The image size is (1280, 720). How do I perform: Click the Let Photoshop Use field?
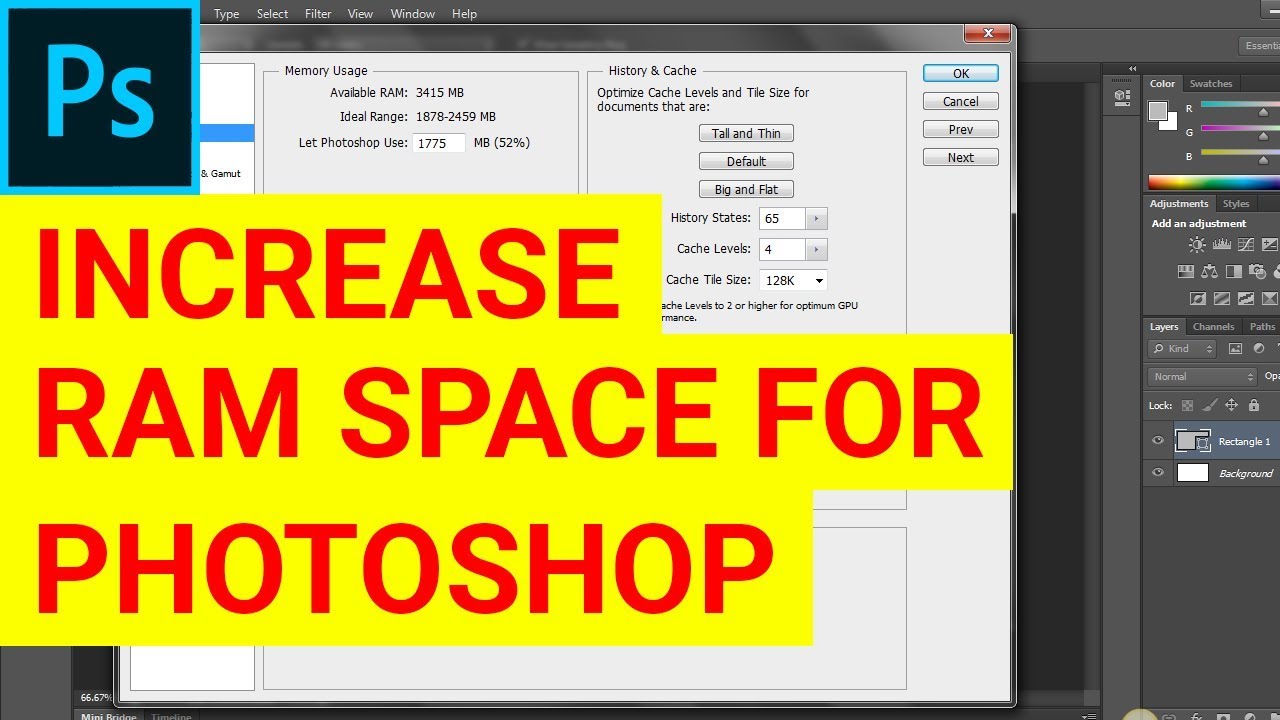tap(440, 143)
